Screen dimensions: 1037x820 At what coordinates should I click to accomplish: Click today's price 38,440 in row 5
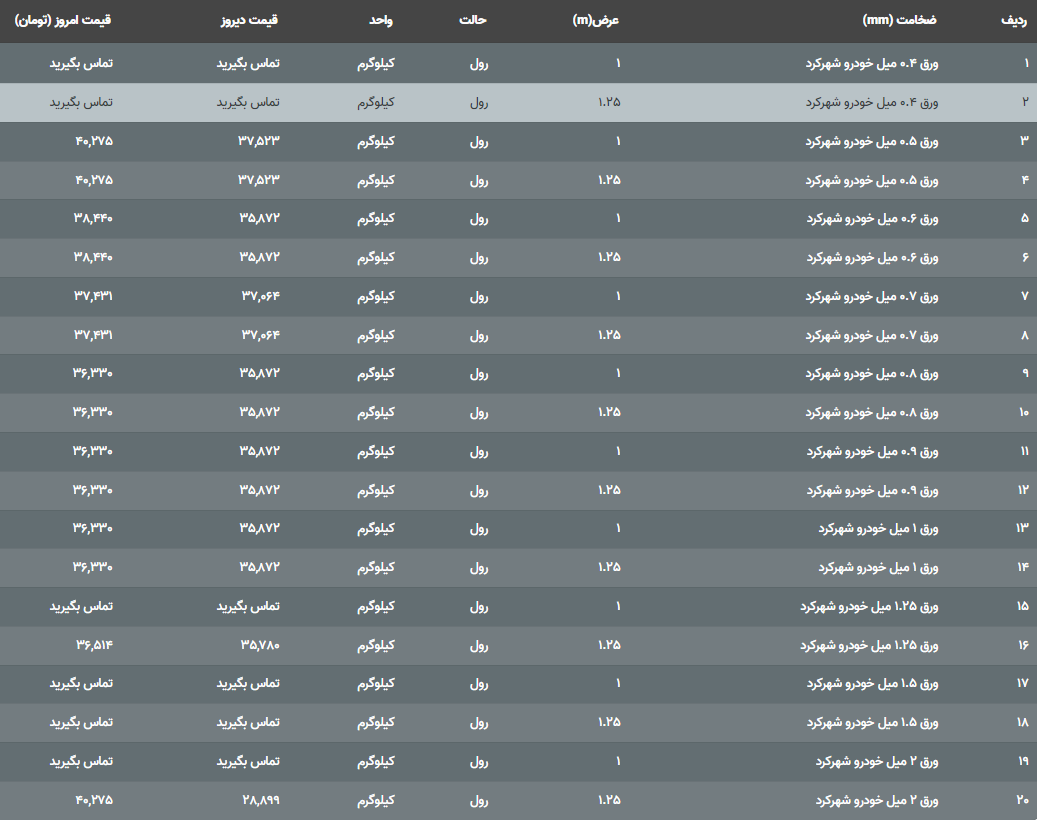(x=93, y=218)
